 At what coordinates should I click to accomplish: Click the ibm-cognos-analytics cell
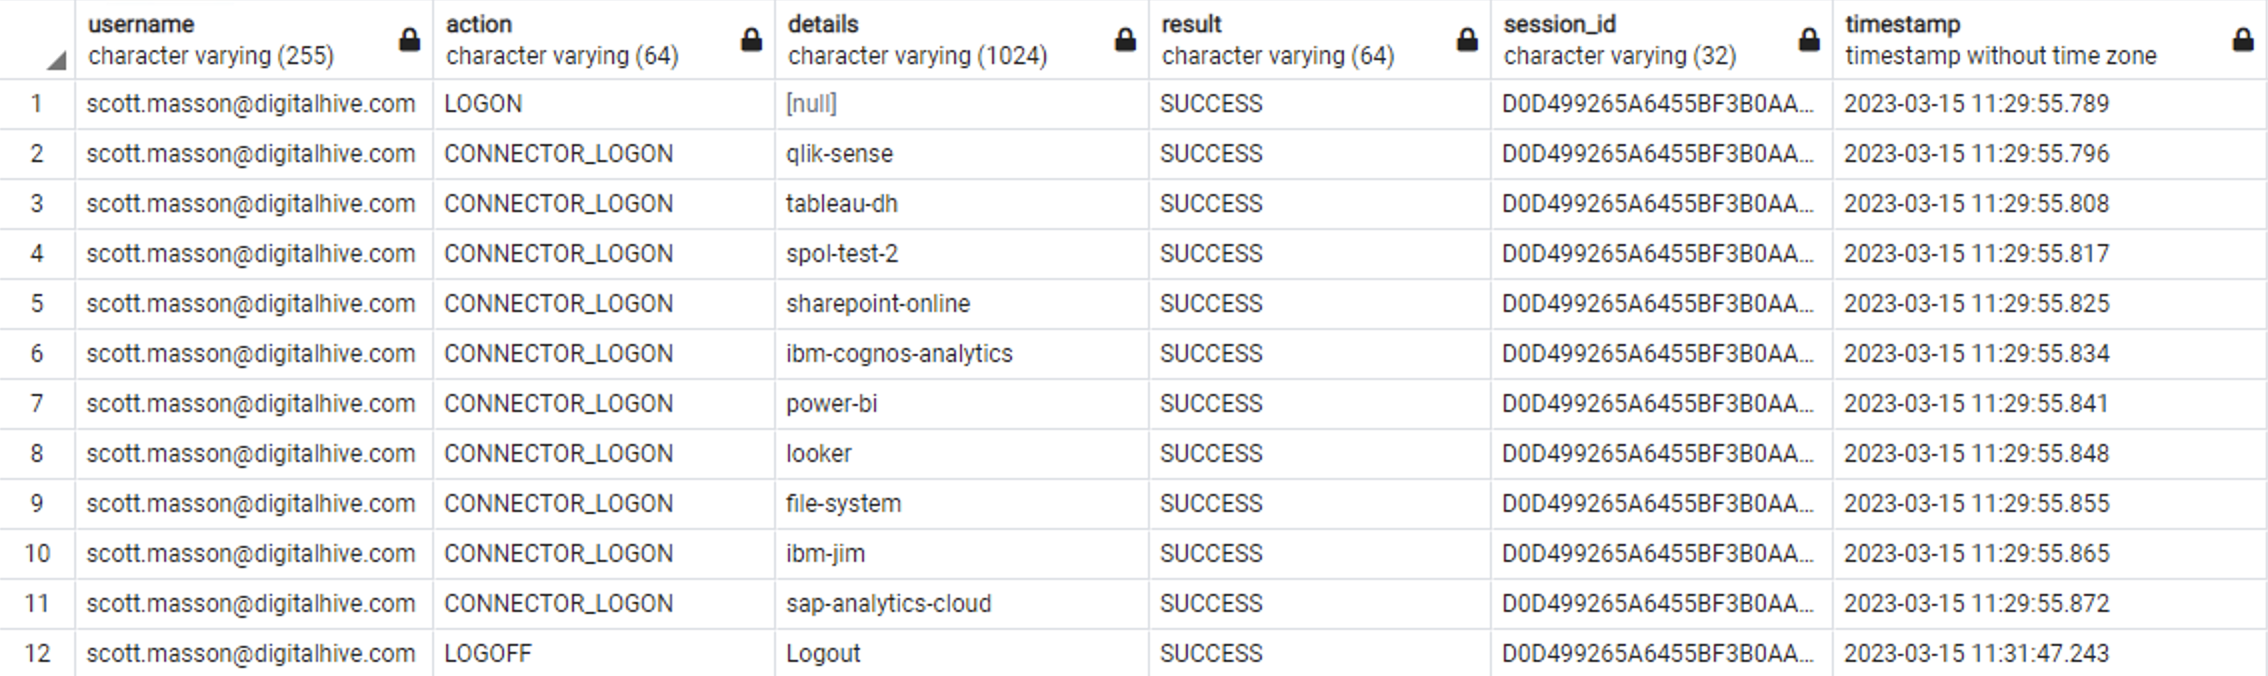(x=961, y=354)
